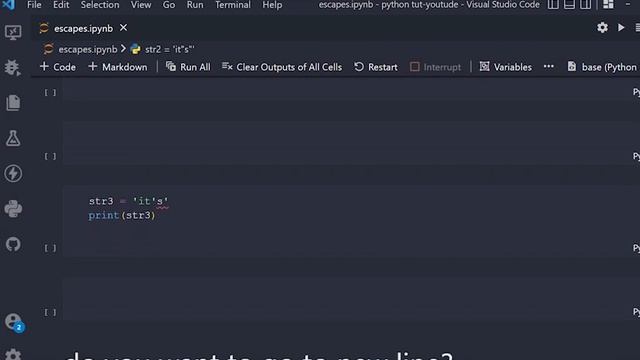Viewport: 640px width, 360px height.
Task: Open the Help menu
Action: [272, 5]
